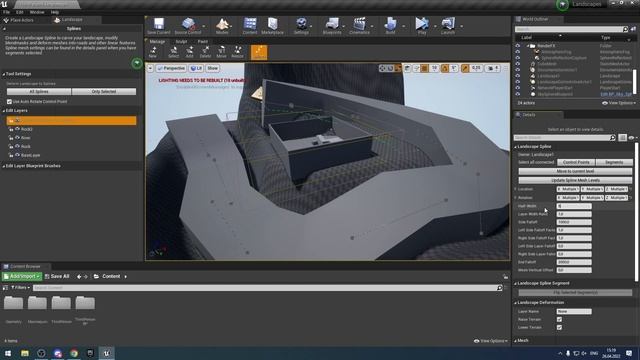This screenshot has height=360, width=640.
Task: Open the Details property matrix grid icon
Action: point(622,138)
